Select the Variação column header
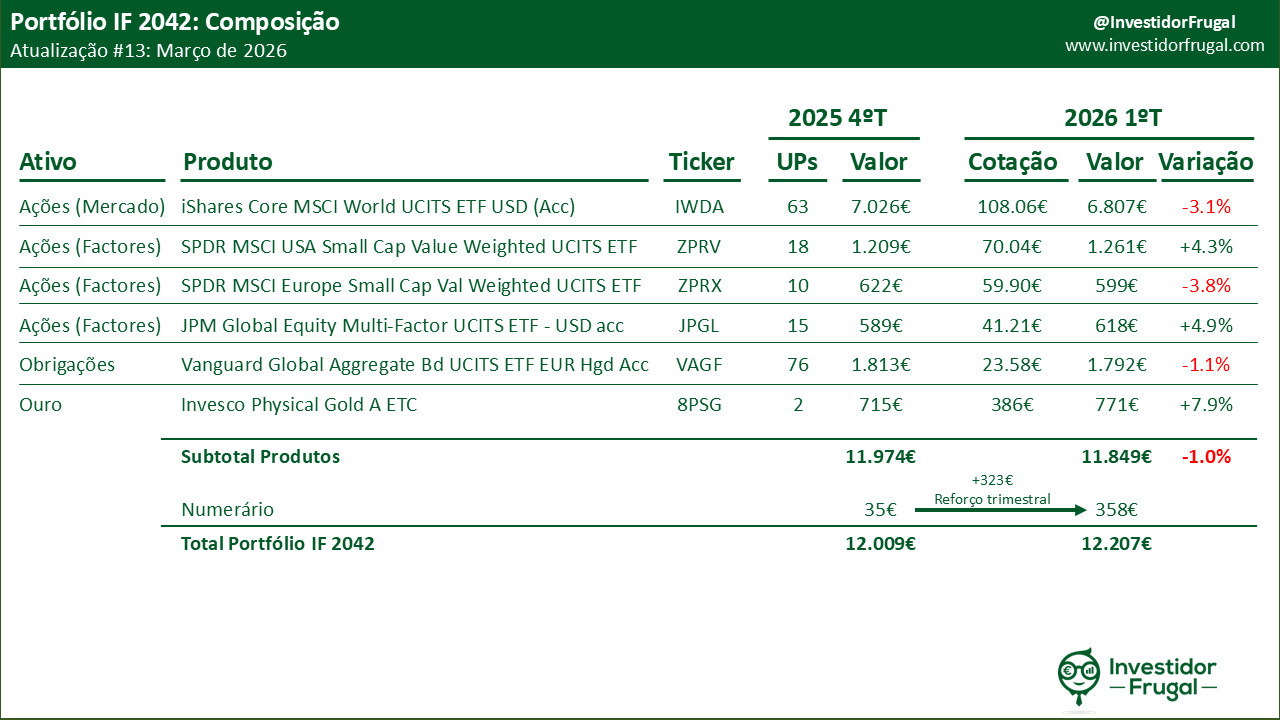This screenshot has width=1280, height=720. 1205,162
